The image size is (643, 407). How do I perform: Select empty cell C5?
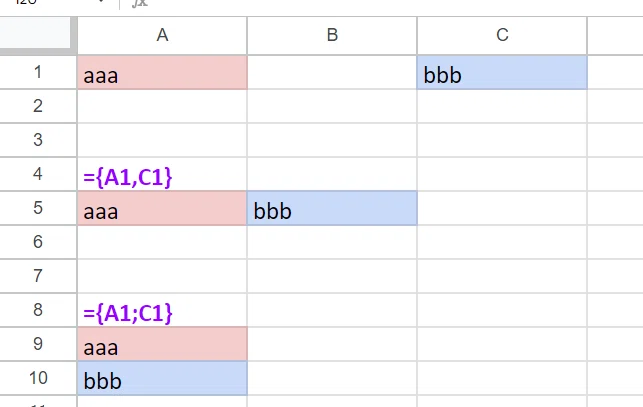coord(502,208)
